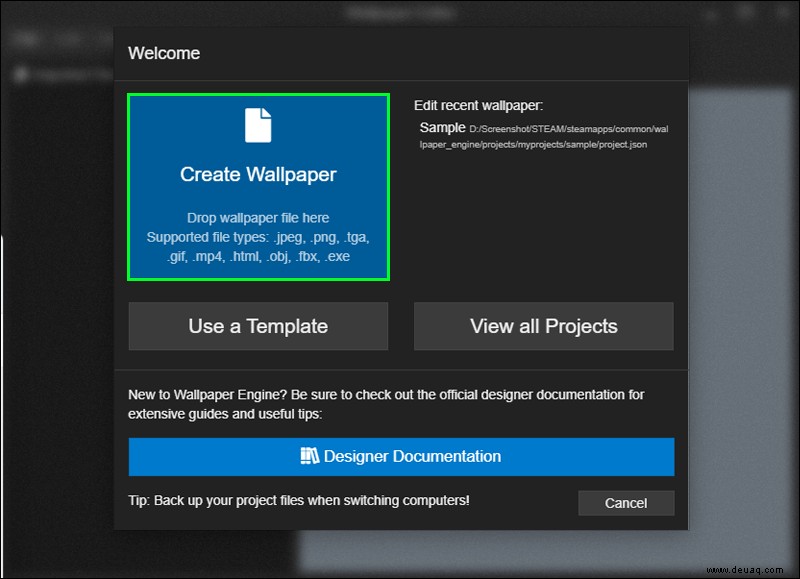Click the 'Drop wallpaper file here' text

[258, 218]
